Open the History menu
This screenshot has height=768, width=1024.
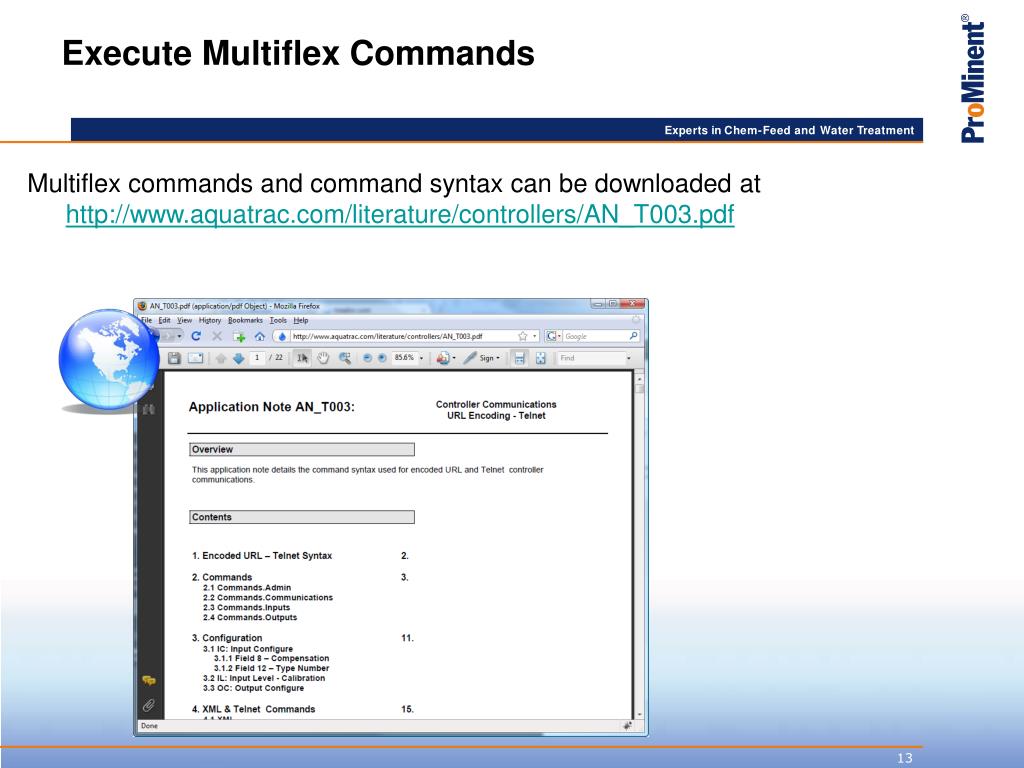coord(210,320)
